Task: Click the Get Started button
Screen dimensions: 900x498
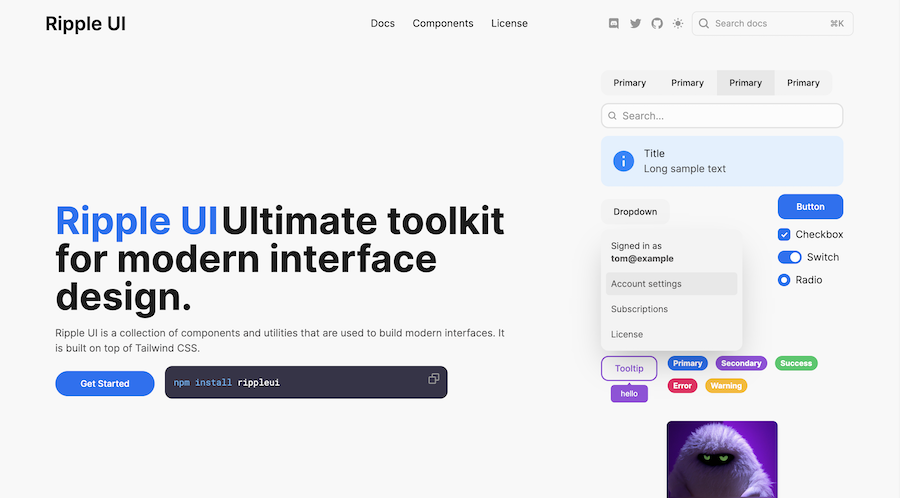Action: 105,383
